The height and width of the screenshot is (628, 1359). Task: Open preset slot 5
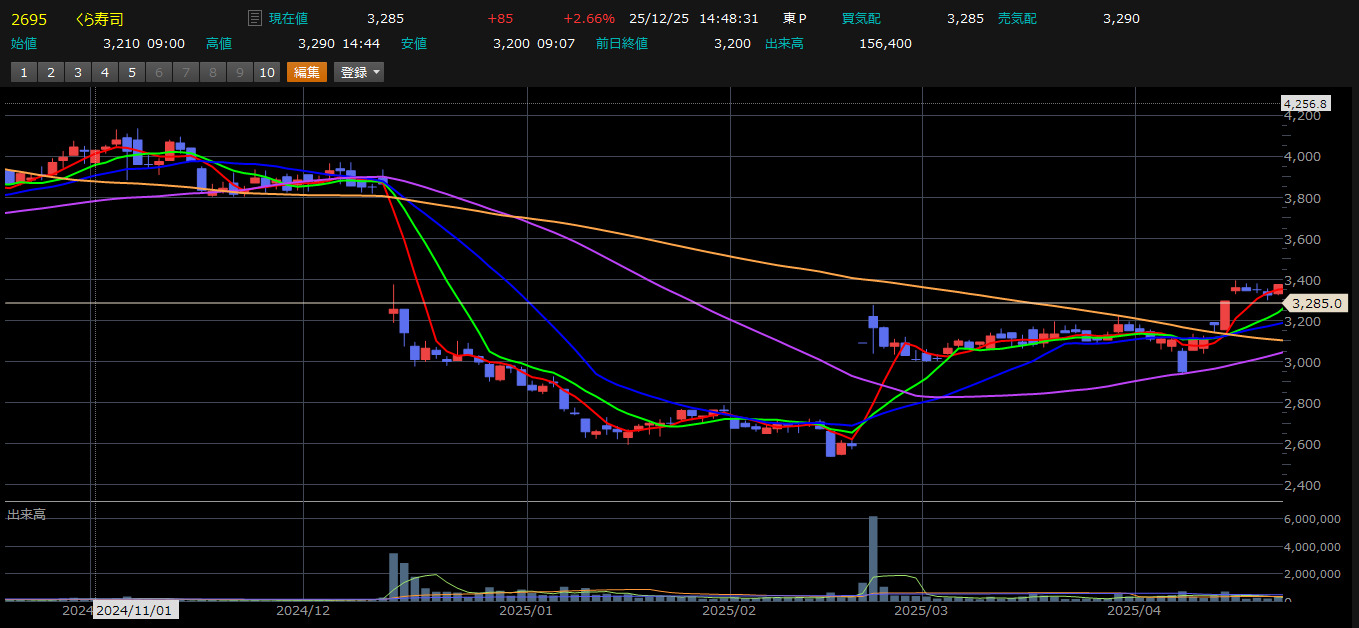click(x=131, y=72)
